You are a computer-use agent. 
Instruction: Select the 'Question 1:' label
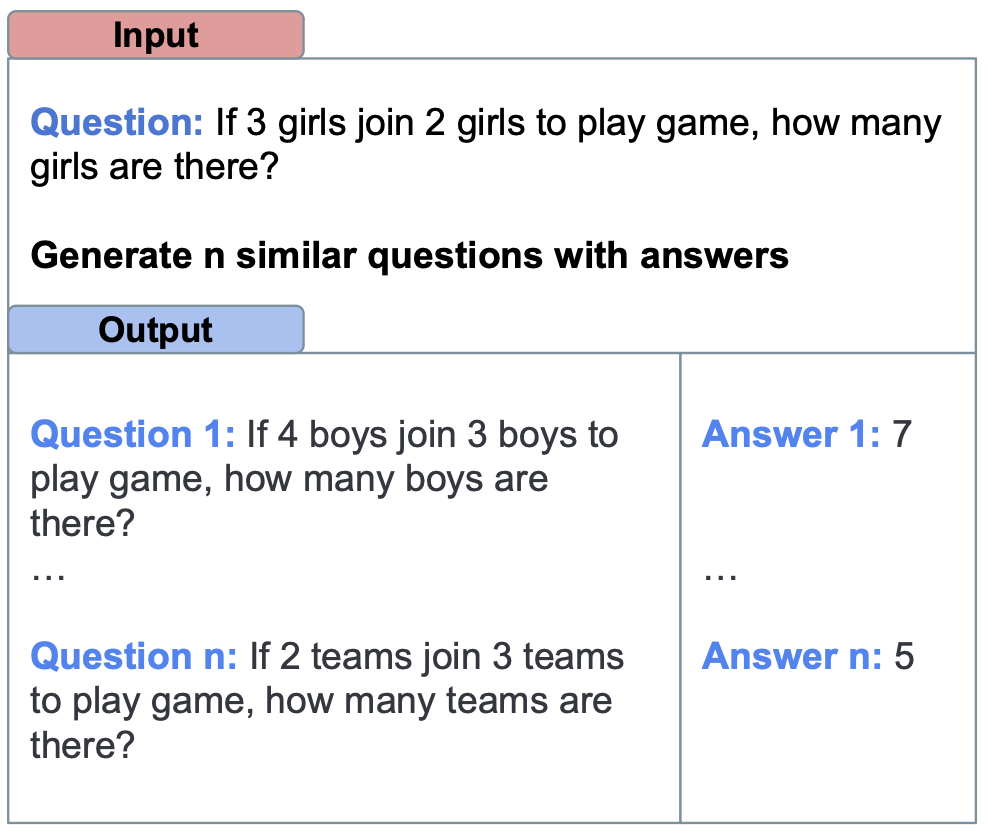[x=133, y=435]
